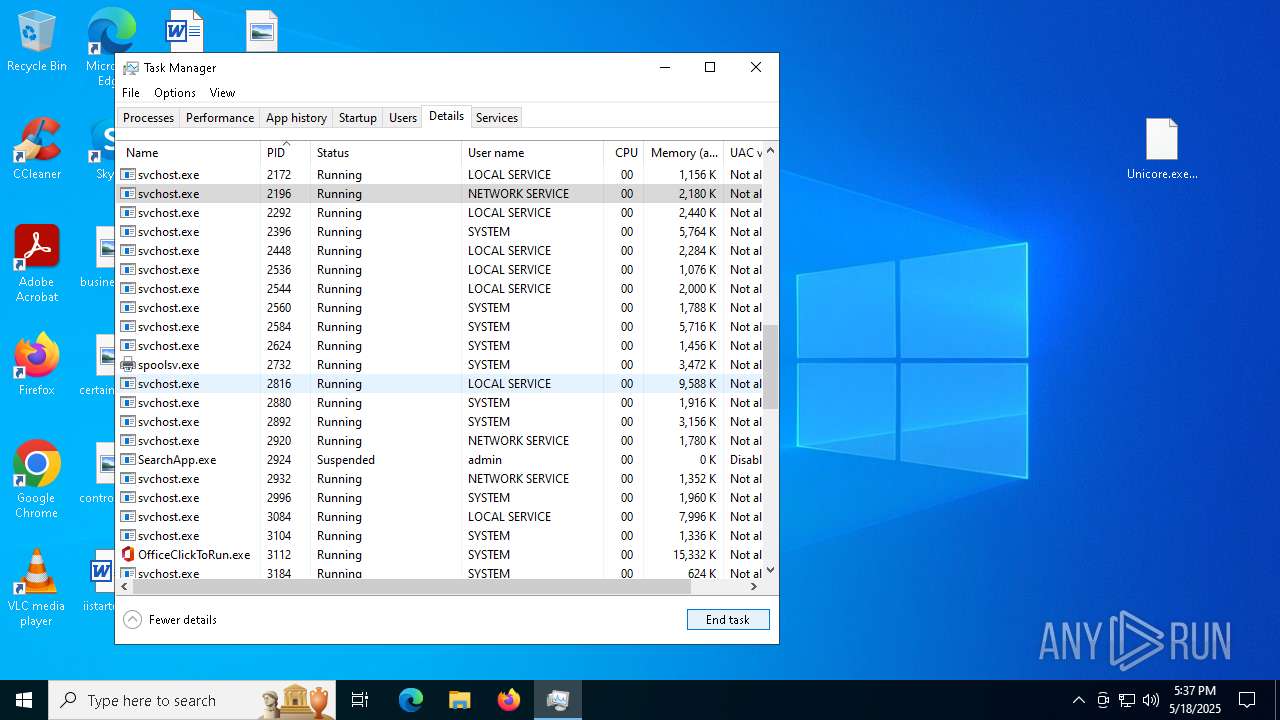Open the File menu
1280x720 pixels.
click(x=131, y=93)
